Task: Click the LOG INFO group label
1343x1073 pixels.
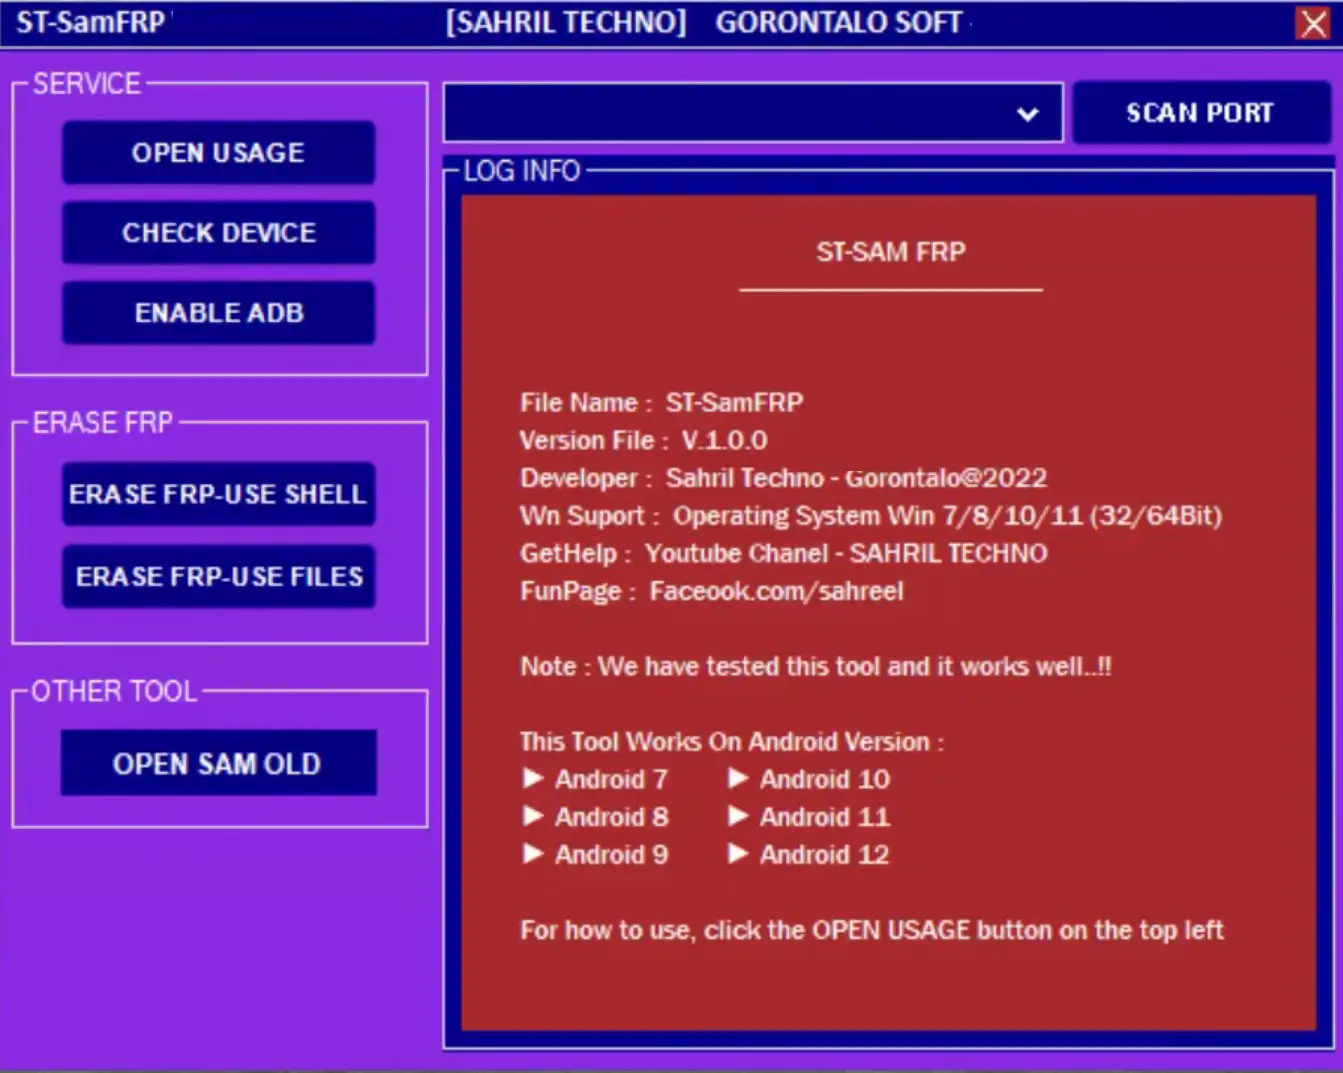Action: (x=521, y=171)
